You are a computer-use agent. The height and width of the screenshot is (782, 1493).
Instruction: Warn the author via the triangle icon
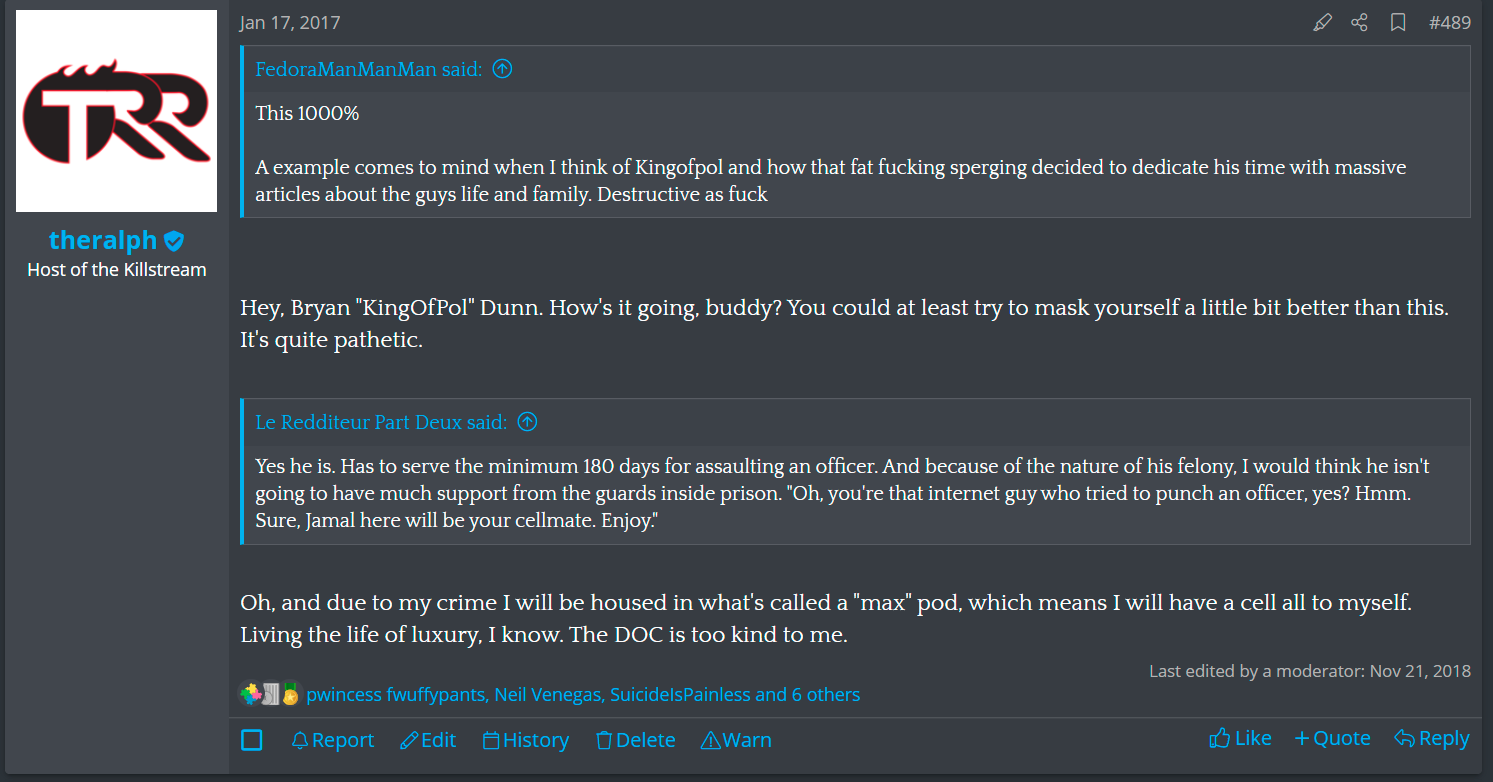(736, 740)
